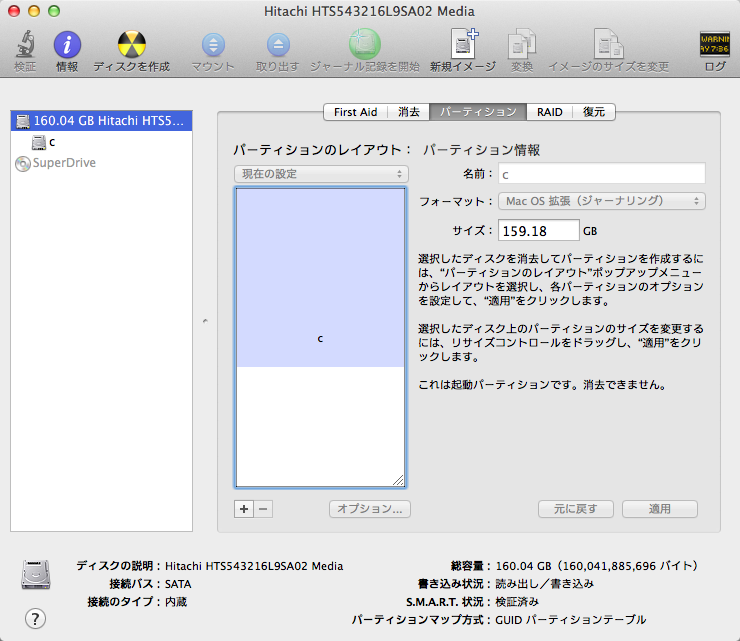
Task: Select SuperDrive in the sidebar
Action: 101,163
